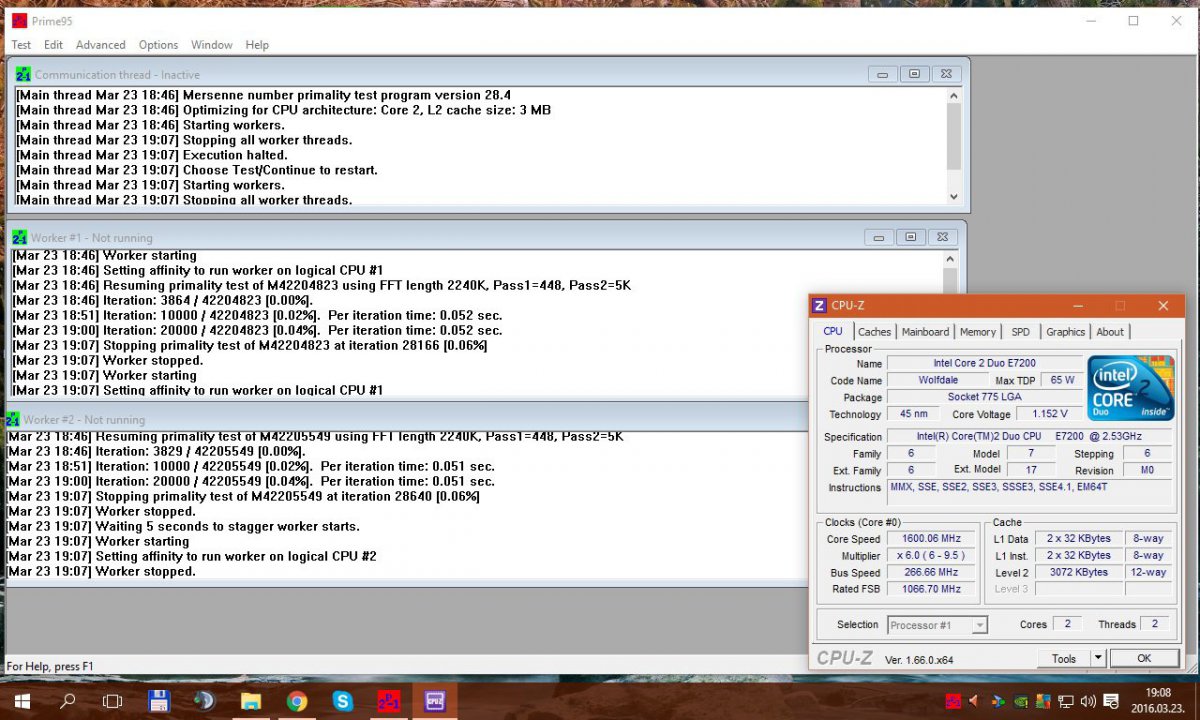Click the Intel Core 2 Duo logo badge
1200x720 pixels.
[1130, 388]
